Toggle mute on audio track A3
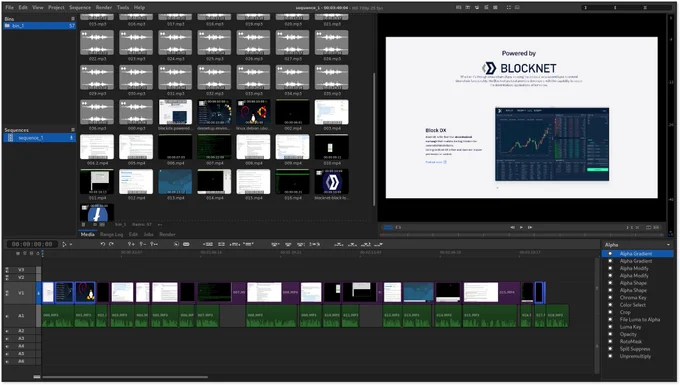The image size is (680, 385). [x=7, y=339]
